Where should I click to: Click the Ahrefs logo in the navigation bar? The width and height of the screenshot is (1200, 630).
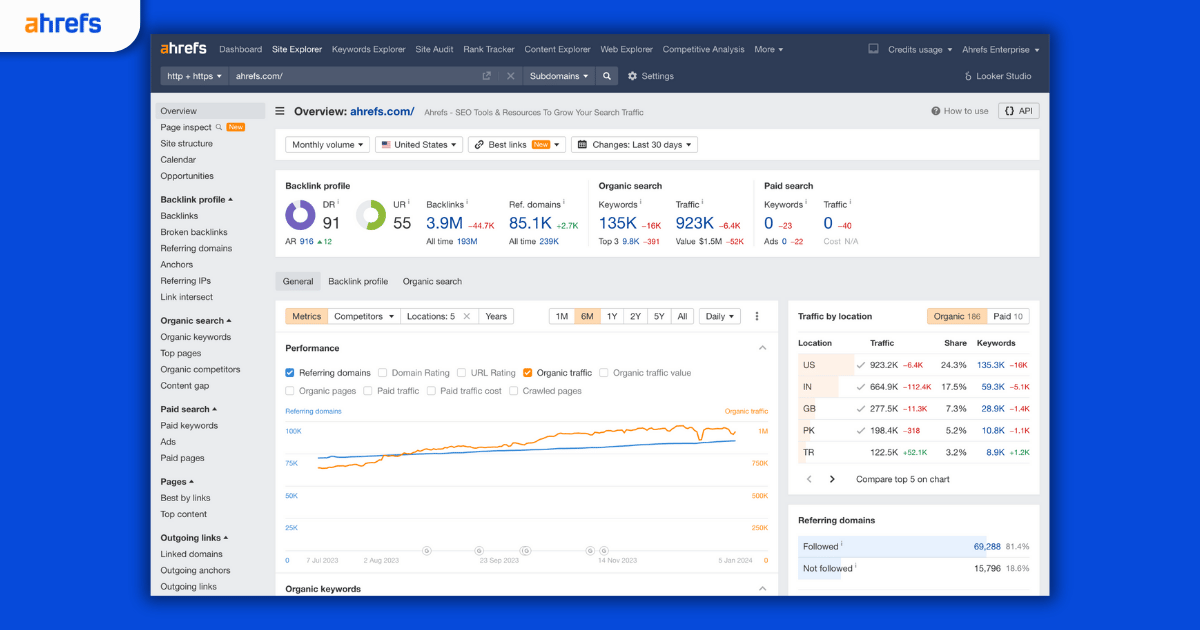(x=184, y=49)
